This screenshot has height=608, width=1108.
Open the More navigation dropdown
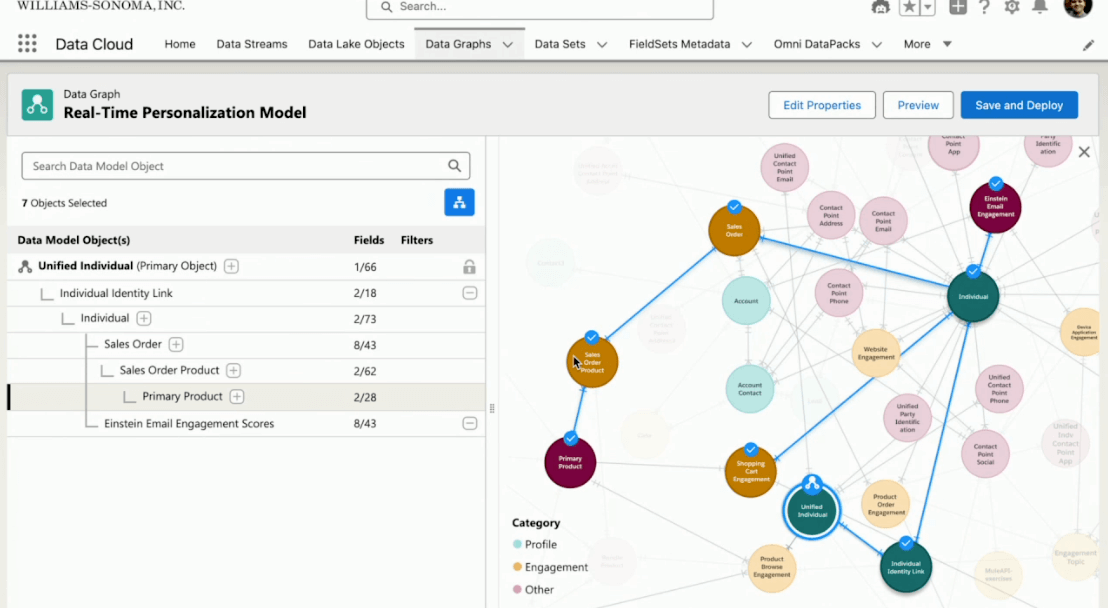pos(928,44)
